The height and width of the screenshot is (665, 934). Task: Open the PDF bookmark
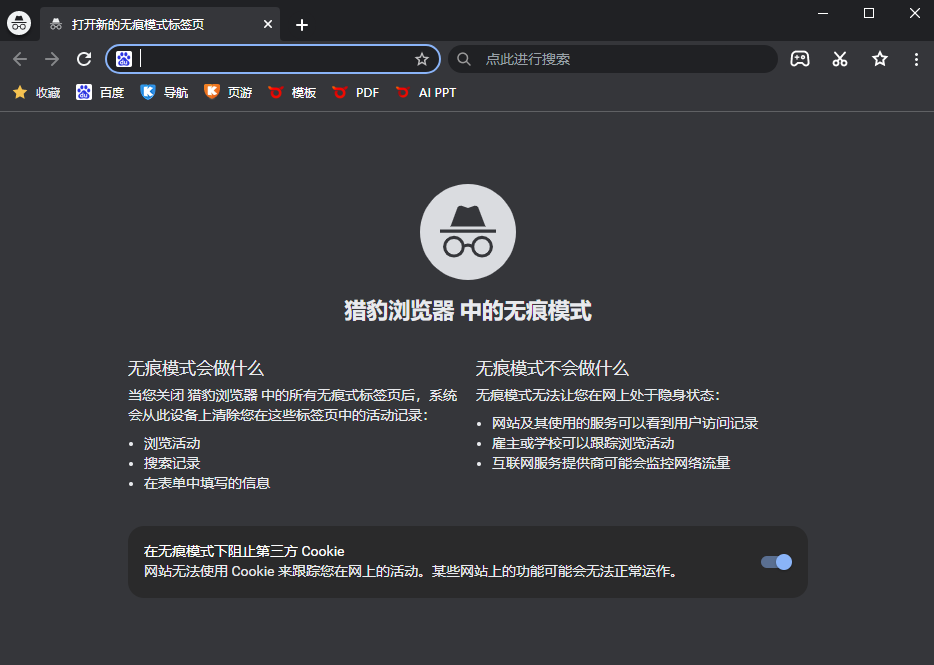[356, 92]
